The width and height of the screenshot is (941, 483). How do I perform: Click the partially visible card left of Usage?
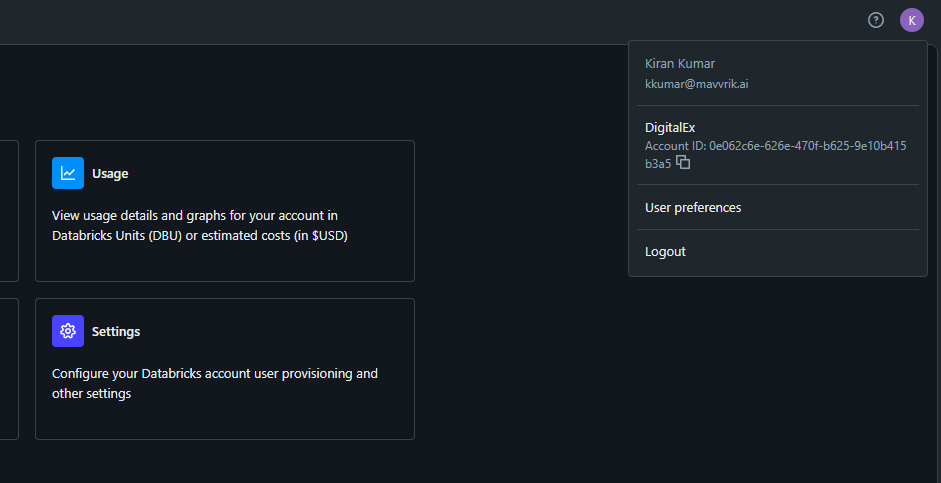(x=8, y=210)
